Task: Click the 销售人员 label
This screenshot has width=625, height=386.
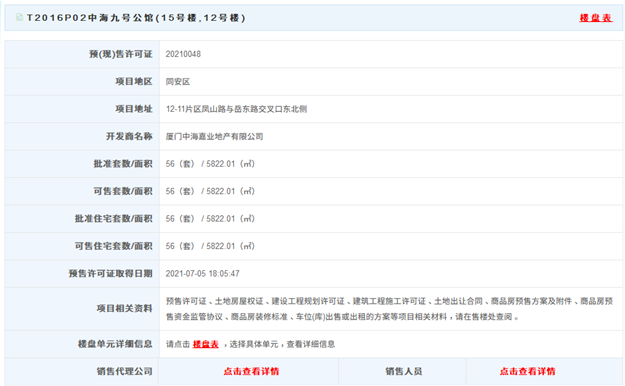Action: coord(403,372)
